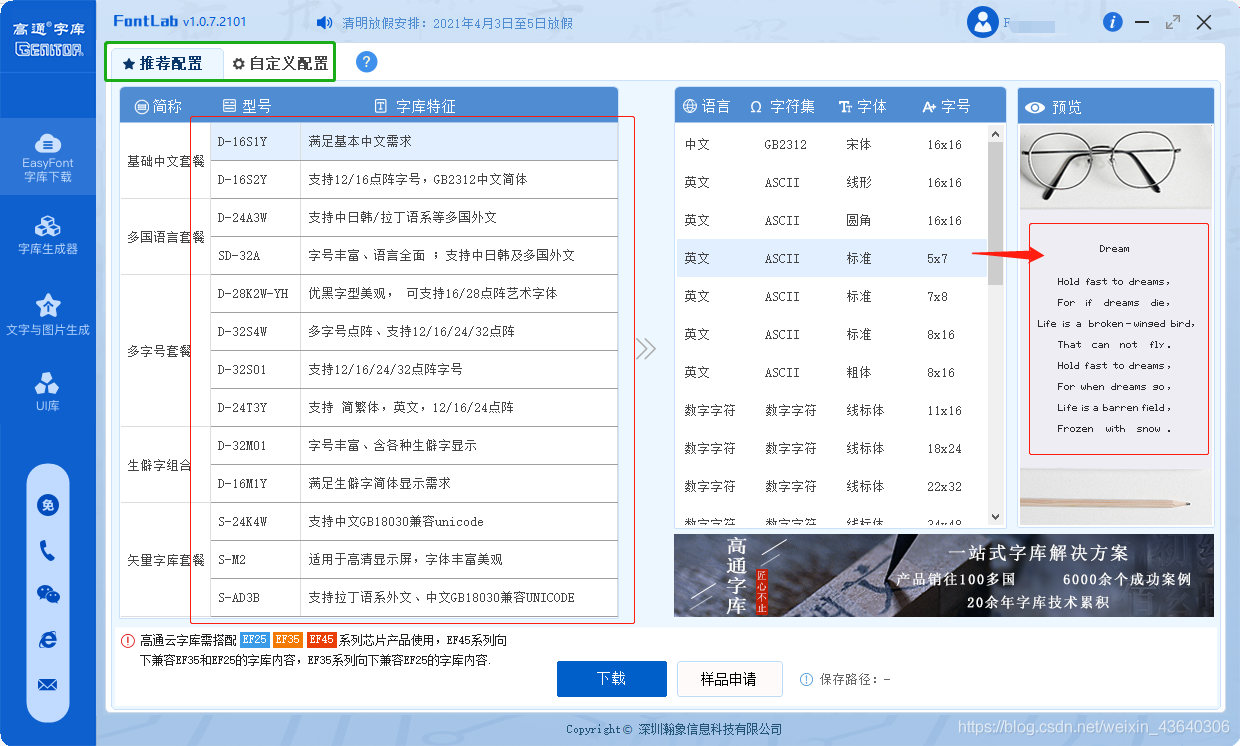Open text and image generation section
Screen dimensions: 1240x746
coord(48,315)
